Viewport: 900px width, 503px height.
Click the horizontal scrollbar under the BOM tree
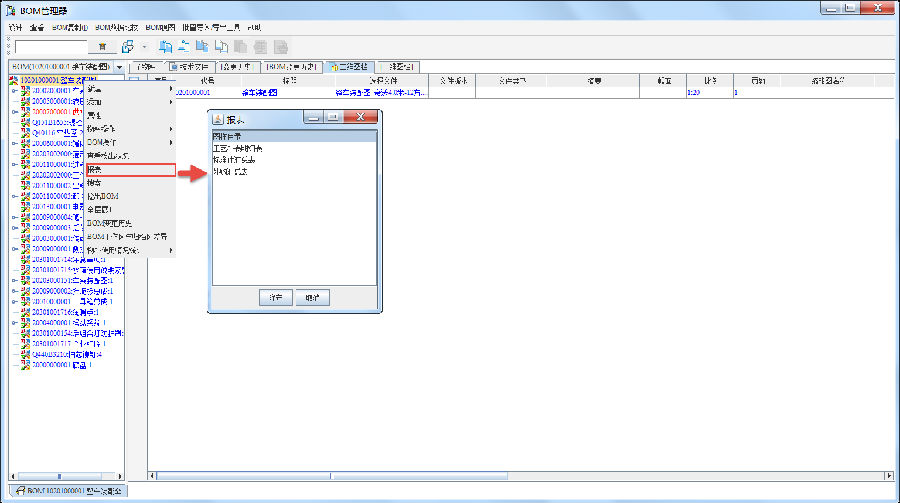click(60, 476)
